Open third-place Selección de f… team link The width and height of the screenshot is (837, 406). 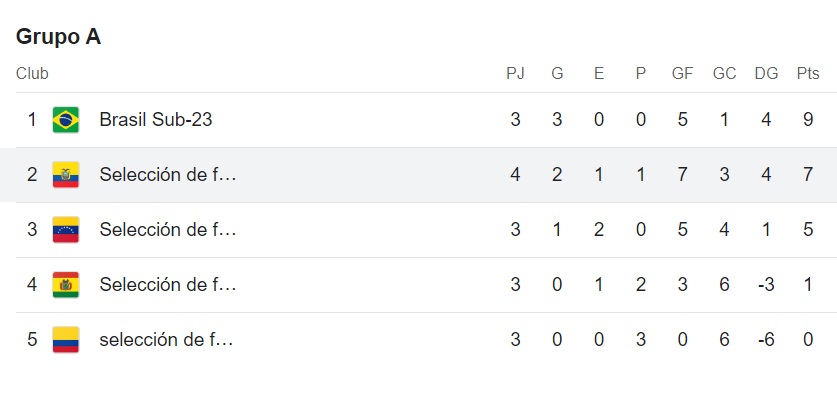click(x=167, y=230)
